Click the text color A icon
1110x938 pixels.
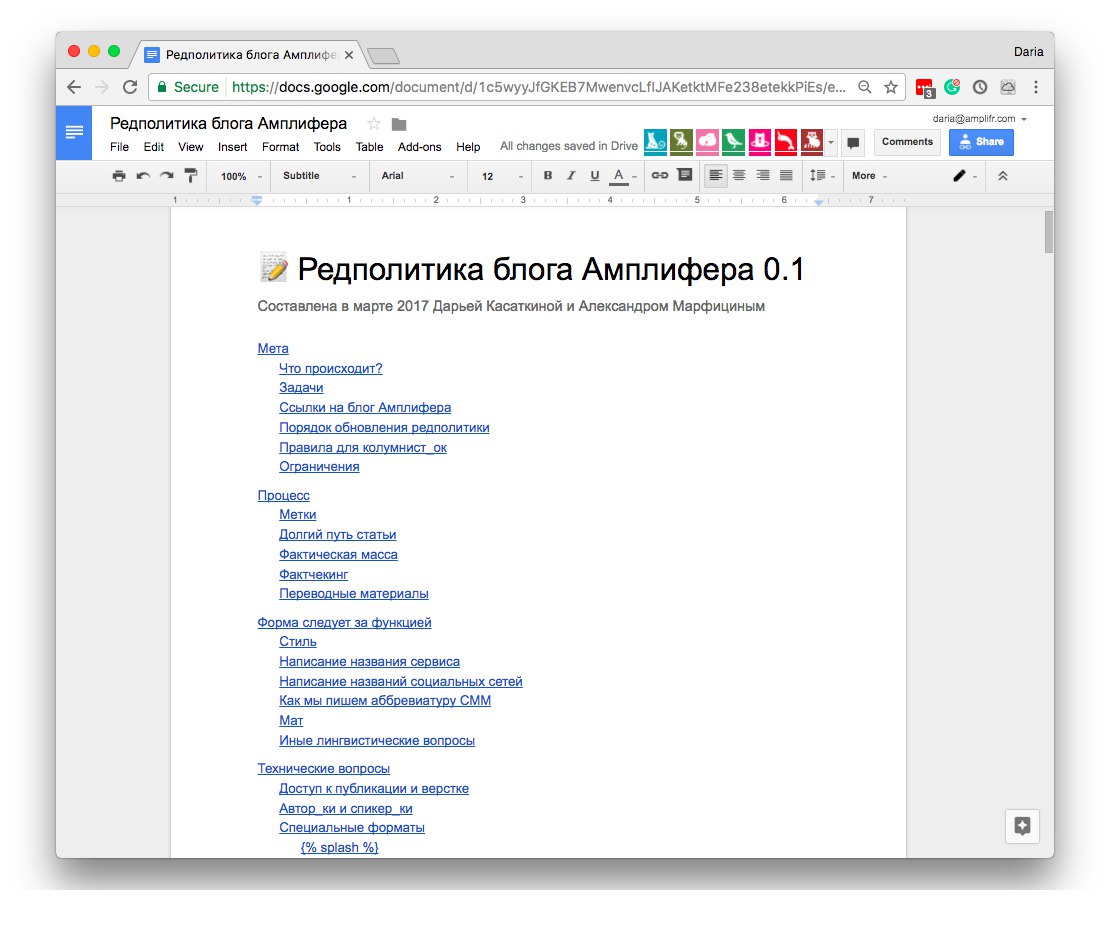pyautogui.click(x=619, y=176)
